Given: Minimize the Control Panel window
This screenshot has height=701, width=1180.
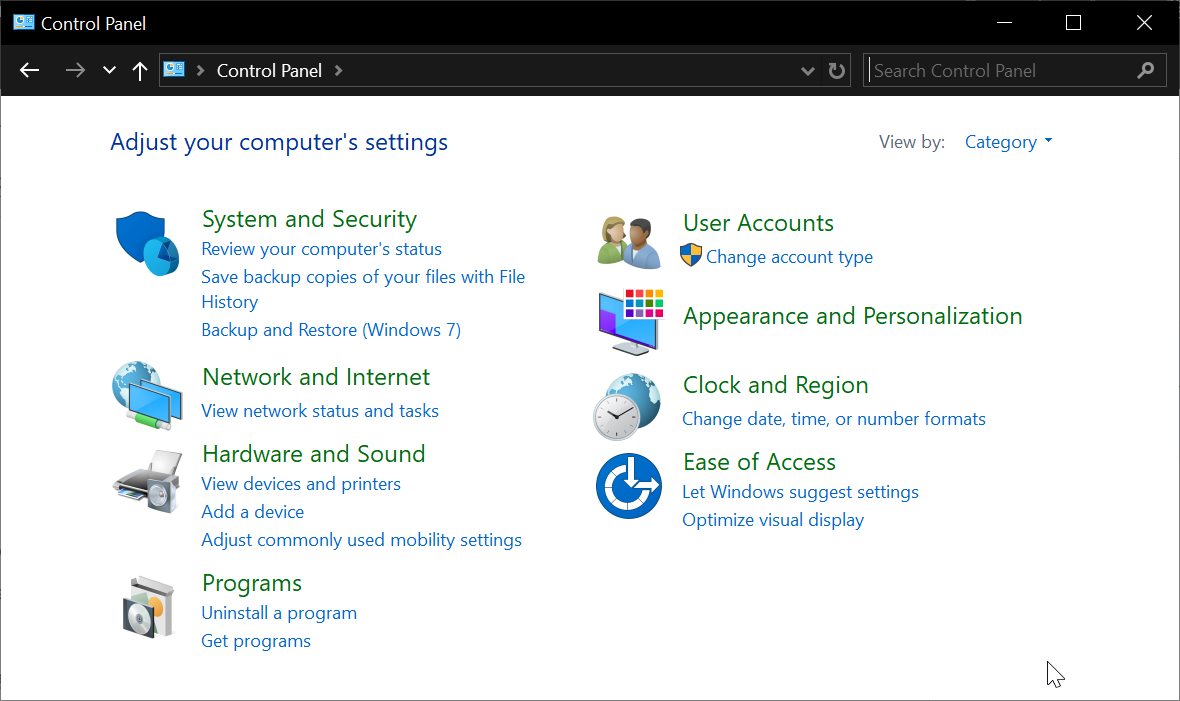Looking at the screenshot, I should click(x=1004, y=23).
